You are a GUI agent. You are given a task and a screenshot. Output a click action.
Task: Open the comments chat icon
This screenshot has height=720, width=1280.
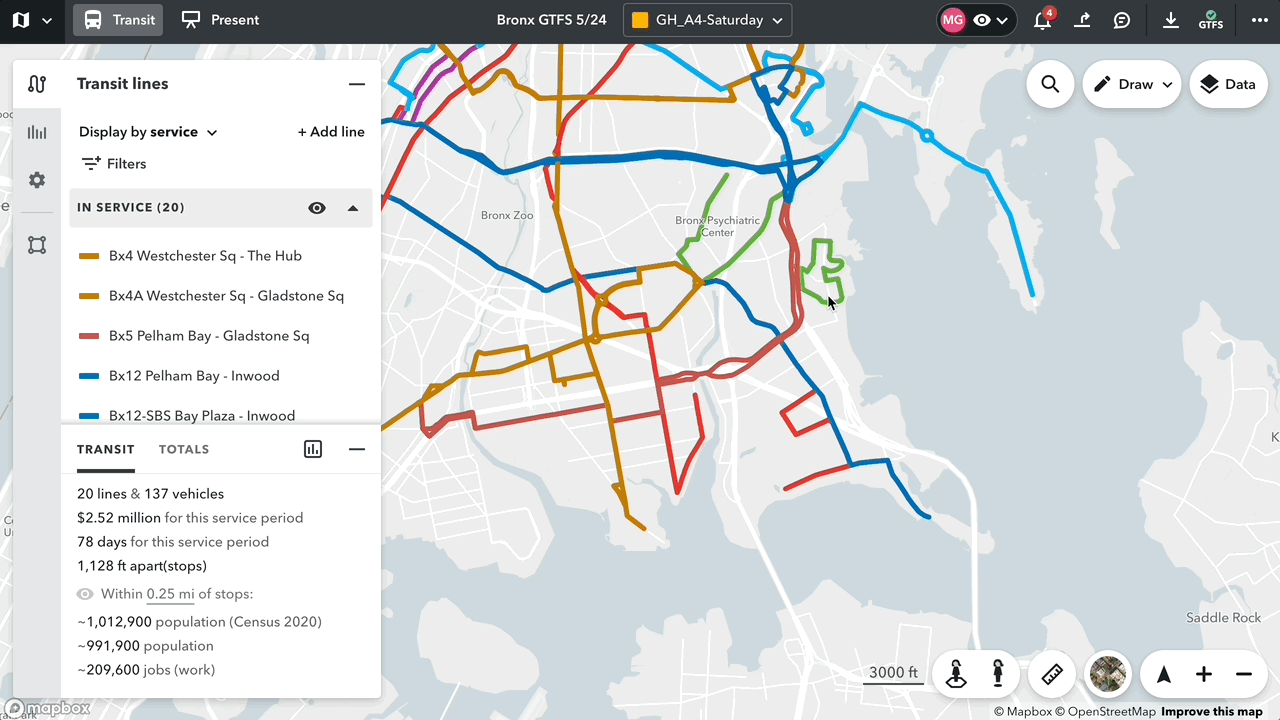1122,20
